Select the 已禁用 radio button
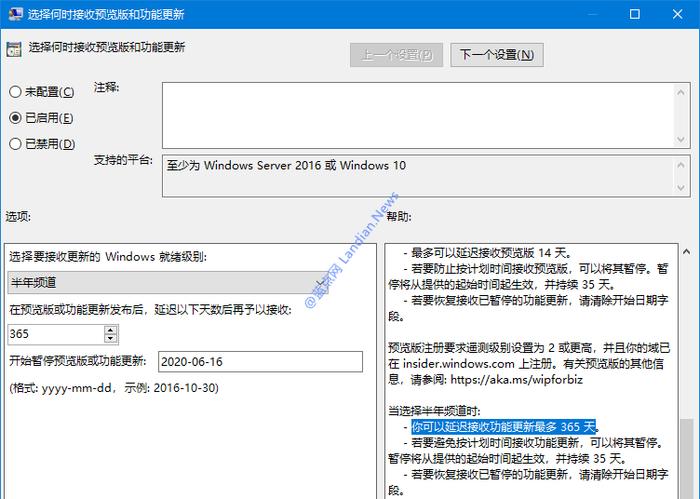Viewport: 700px width, 499px height. [15, 144]
